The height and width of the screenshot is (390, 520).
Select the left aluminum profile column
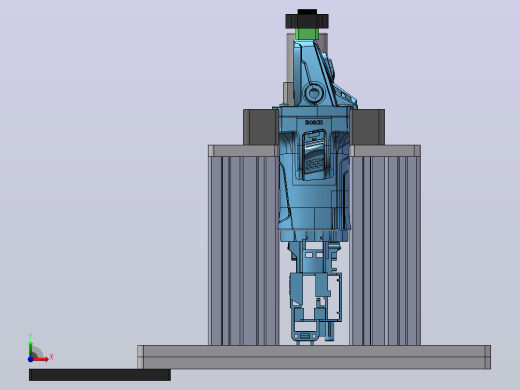244,251
